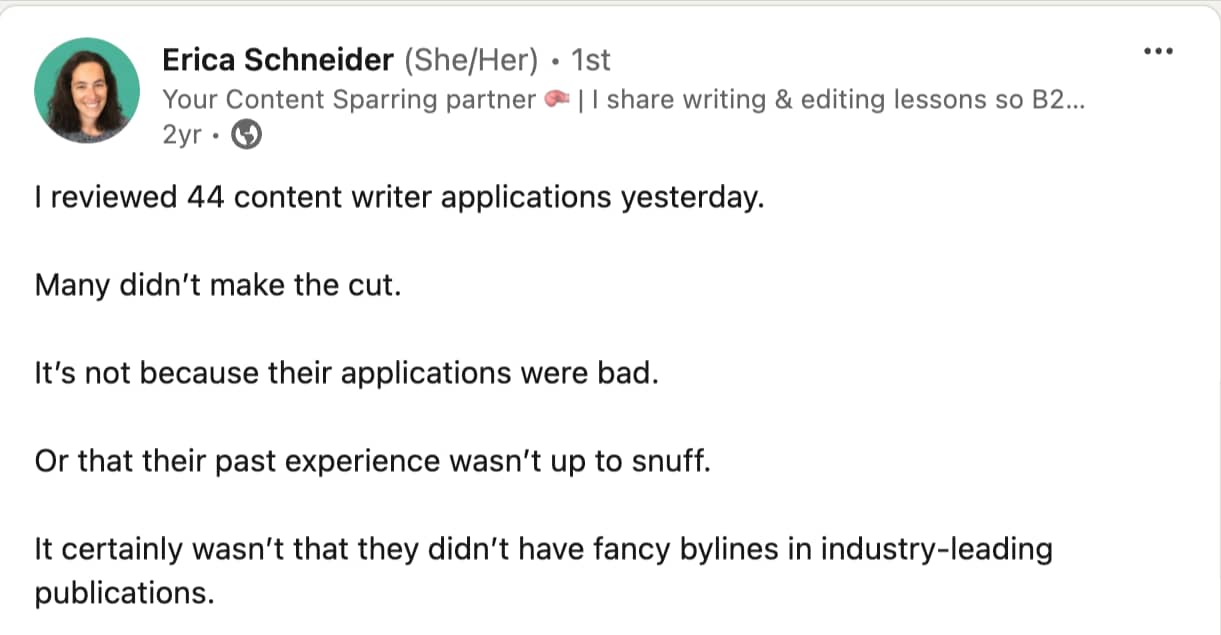This screenshot has width=1221, height=635.
Task: Click the line 'I reviewed 44 content writer applications'
Action: [x=399, y=197]
